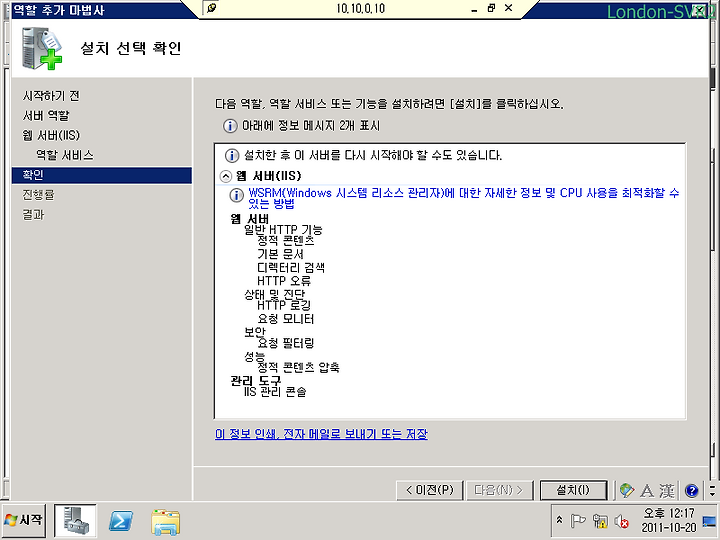Click the HTTP 오류 list entry
720x540 pixels.
tap(284, 281)
